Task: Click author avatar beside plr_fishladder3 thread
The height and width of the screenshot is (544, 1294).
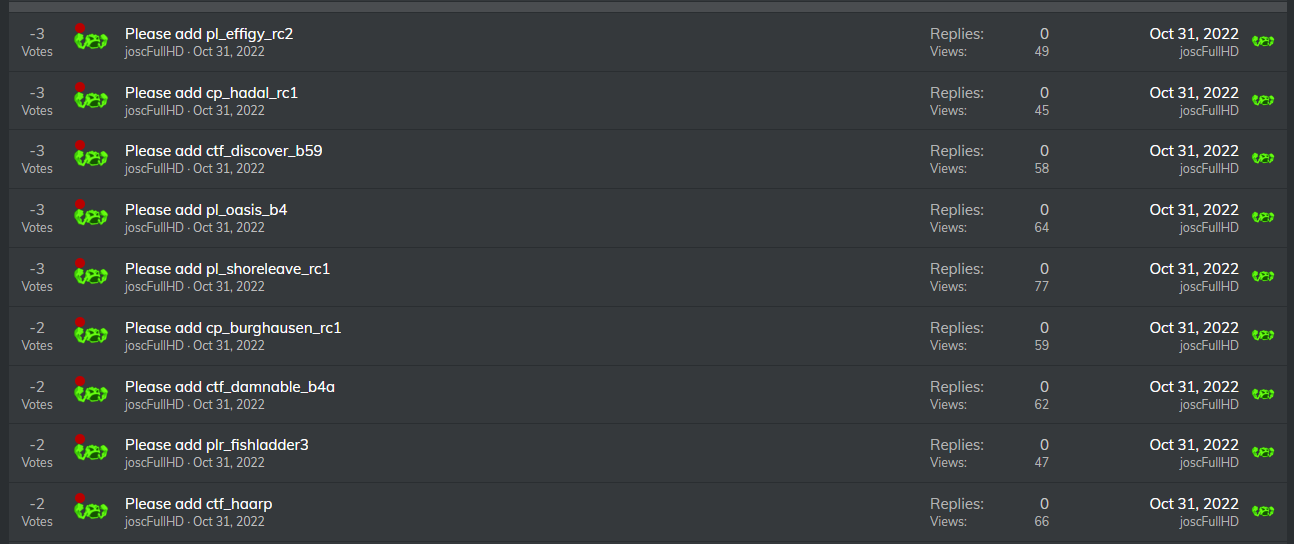Action: 90,451
